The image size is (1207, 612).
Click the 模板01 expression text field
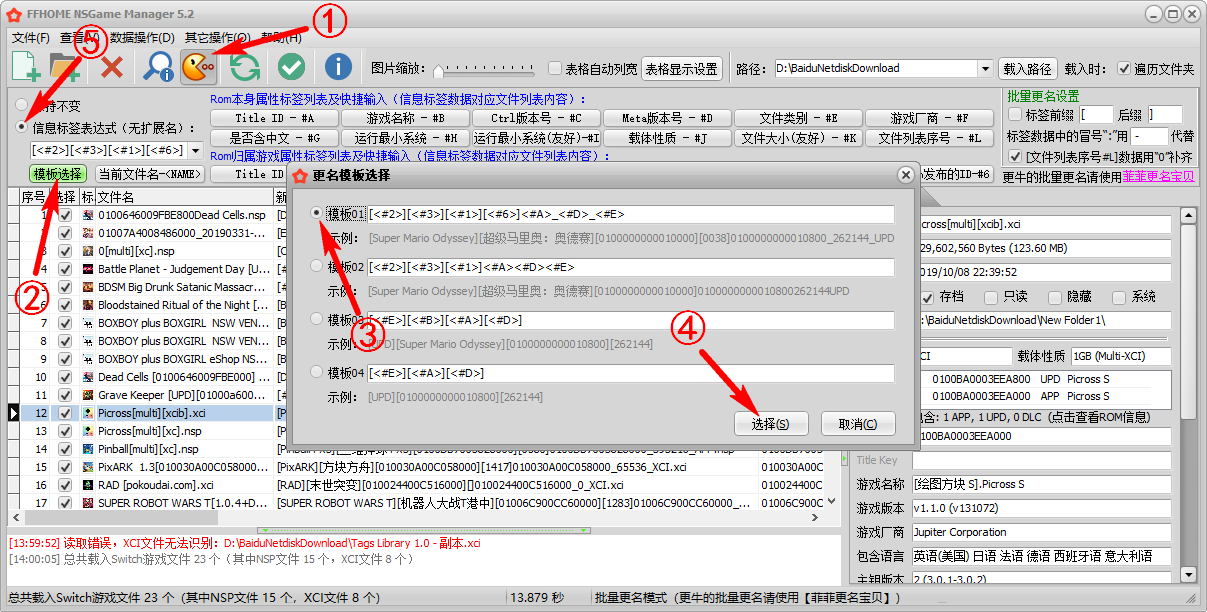tap(630, 214)
